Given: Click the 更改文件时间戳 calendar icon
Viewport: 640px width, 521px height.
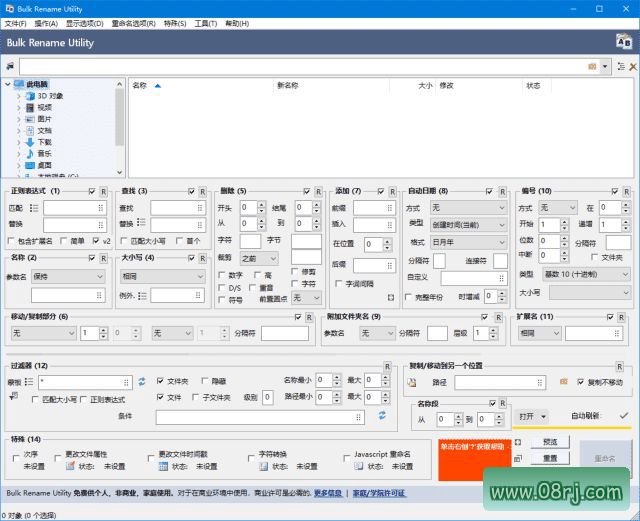Looking at the screenshot, I should point(163,466).
